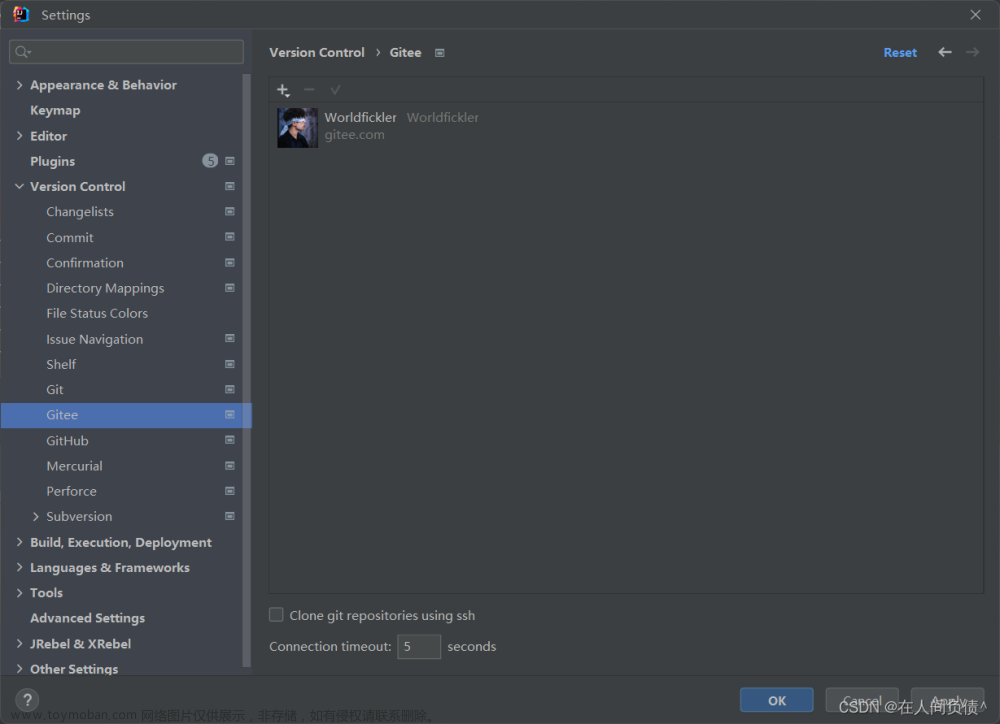Navigate forward with the right arrow

(972, 52)
